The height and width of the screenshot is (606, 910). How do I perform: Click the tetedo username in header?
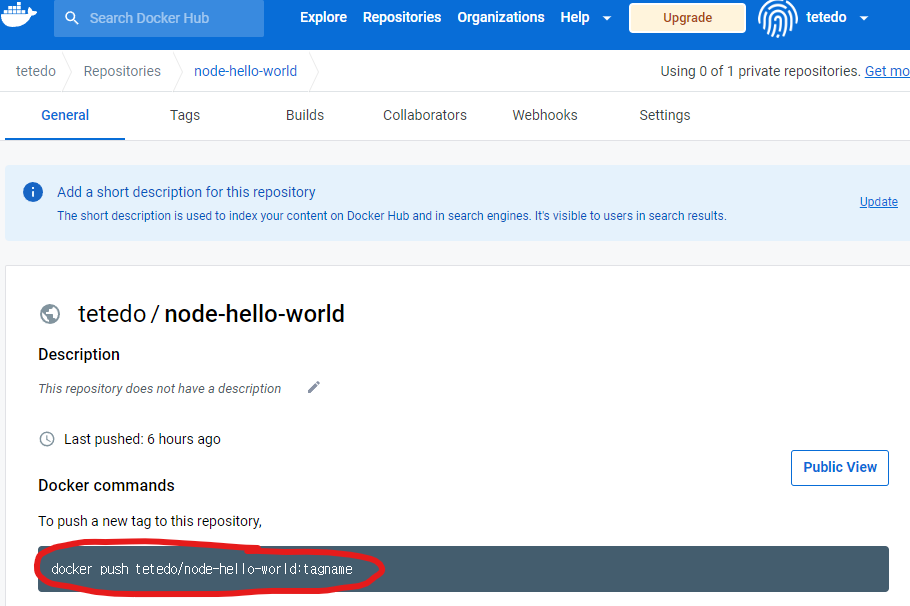[x=826, y=17]
